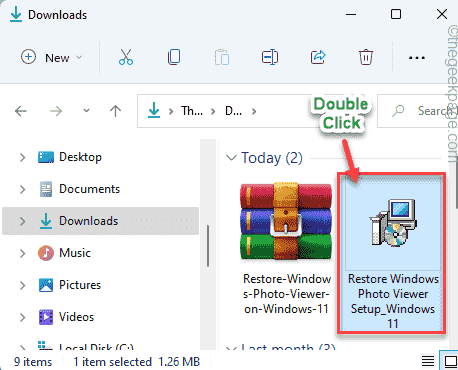Open Documents in navigation pane

(x=89, y=189)
